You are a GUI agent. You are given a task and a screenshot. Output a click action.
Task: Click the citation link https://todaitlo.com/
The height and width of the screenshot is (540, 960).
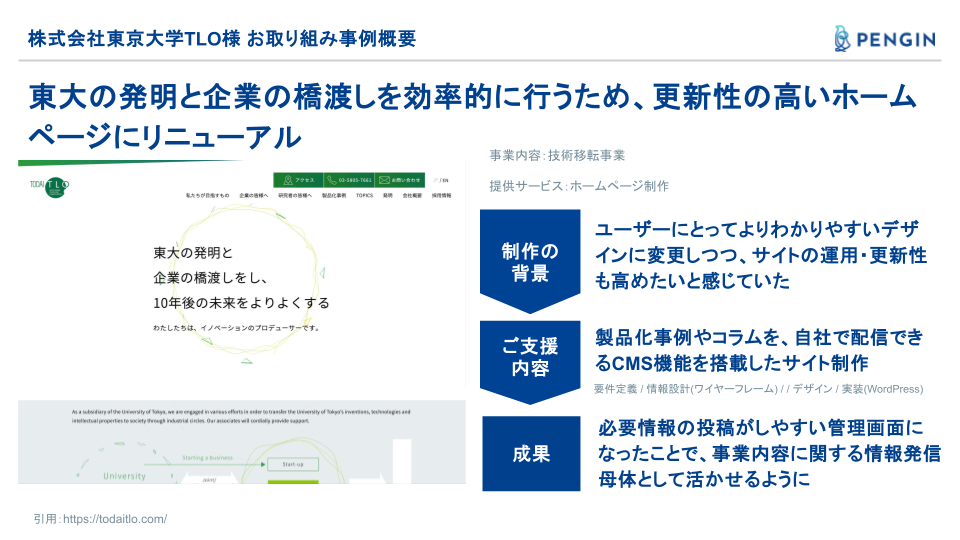(x=114, y=519)
